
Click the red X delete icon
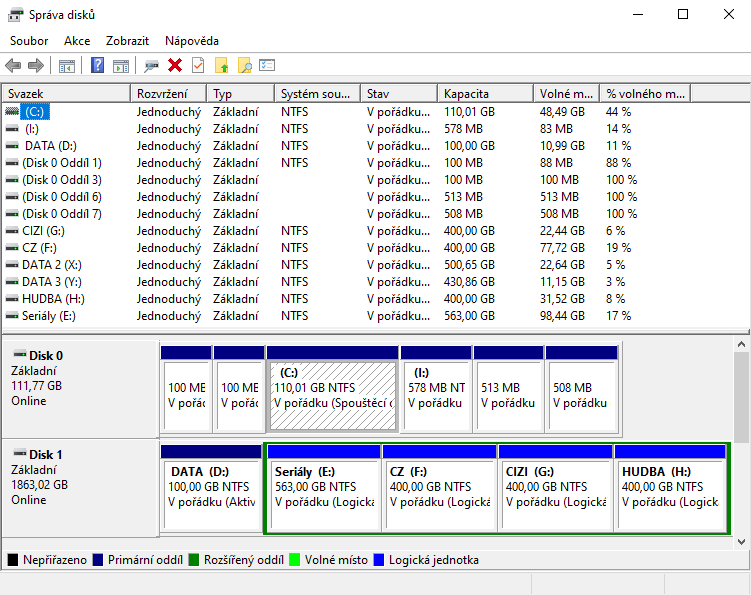click(x=175, y=66)
